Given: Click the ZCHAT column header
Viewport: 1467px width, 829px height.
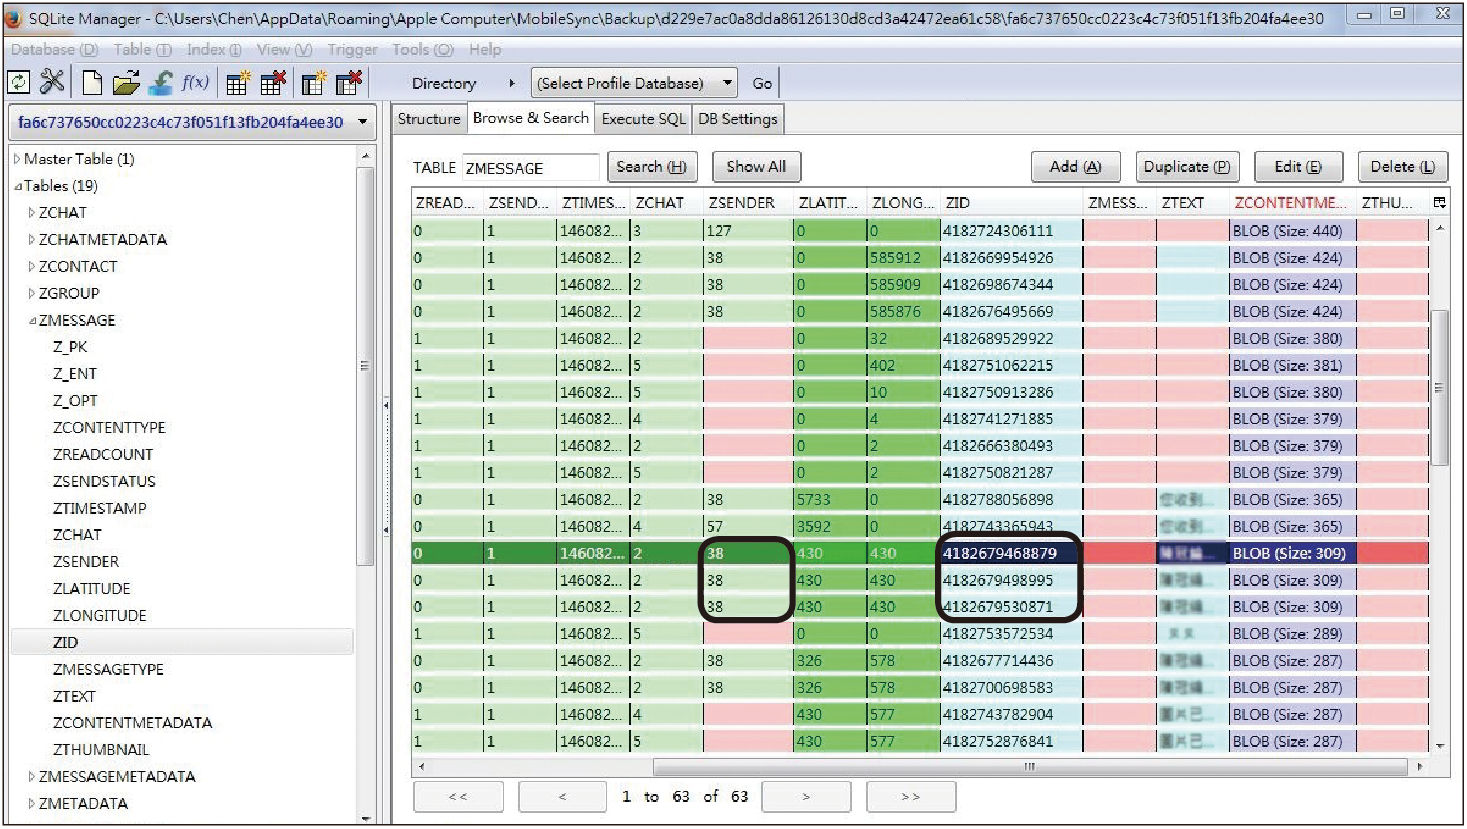Looking at the screenshot, I should click(667, 202).
